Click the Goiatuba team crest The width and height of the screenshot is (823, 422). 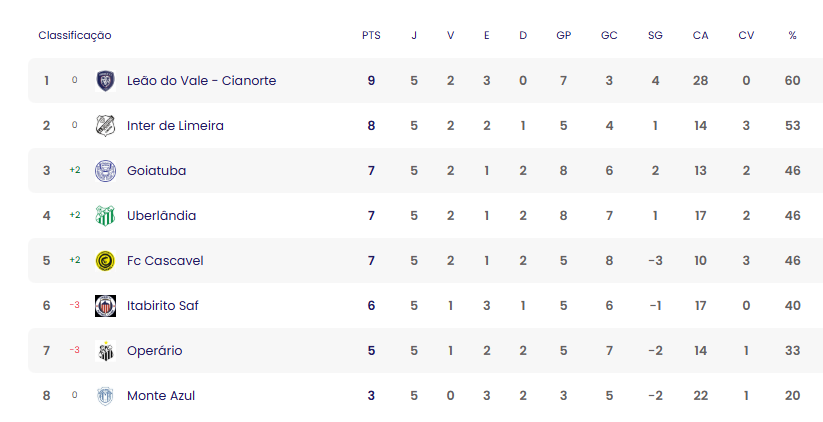pos(105,171)
